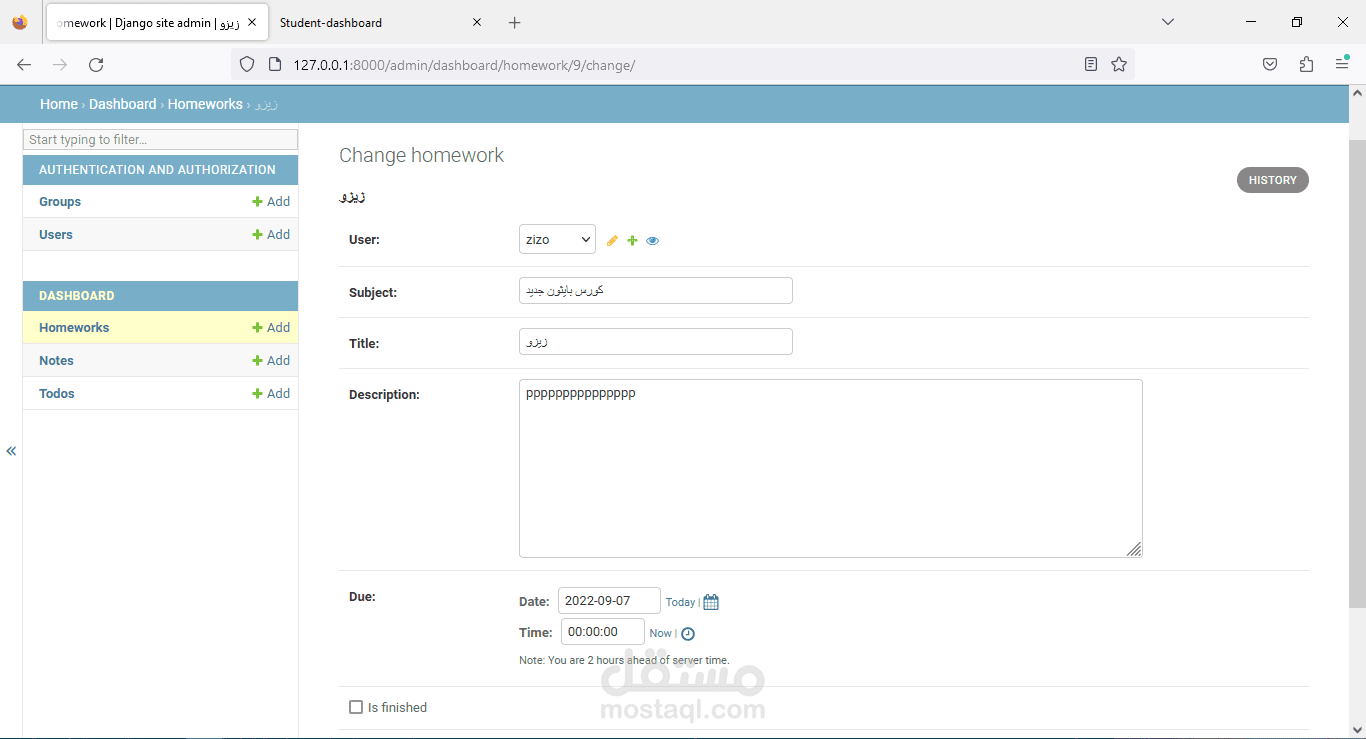Open browser extensions icon

(1306, 64)
